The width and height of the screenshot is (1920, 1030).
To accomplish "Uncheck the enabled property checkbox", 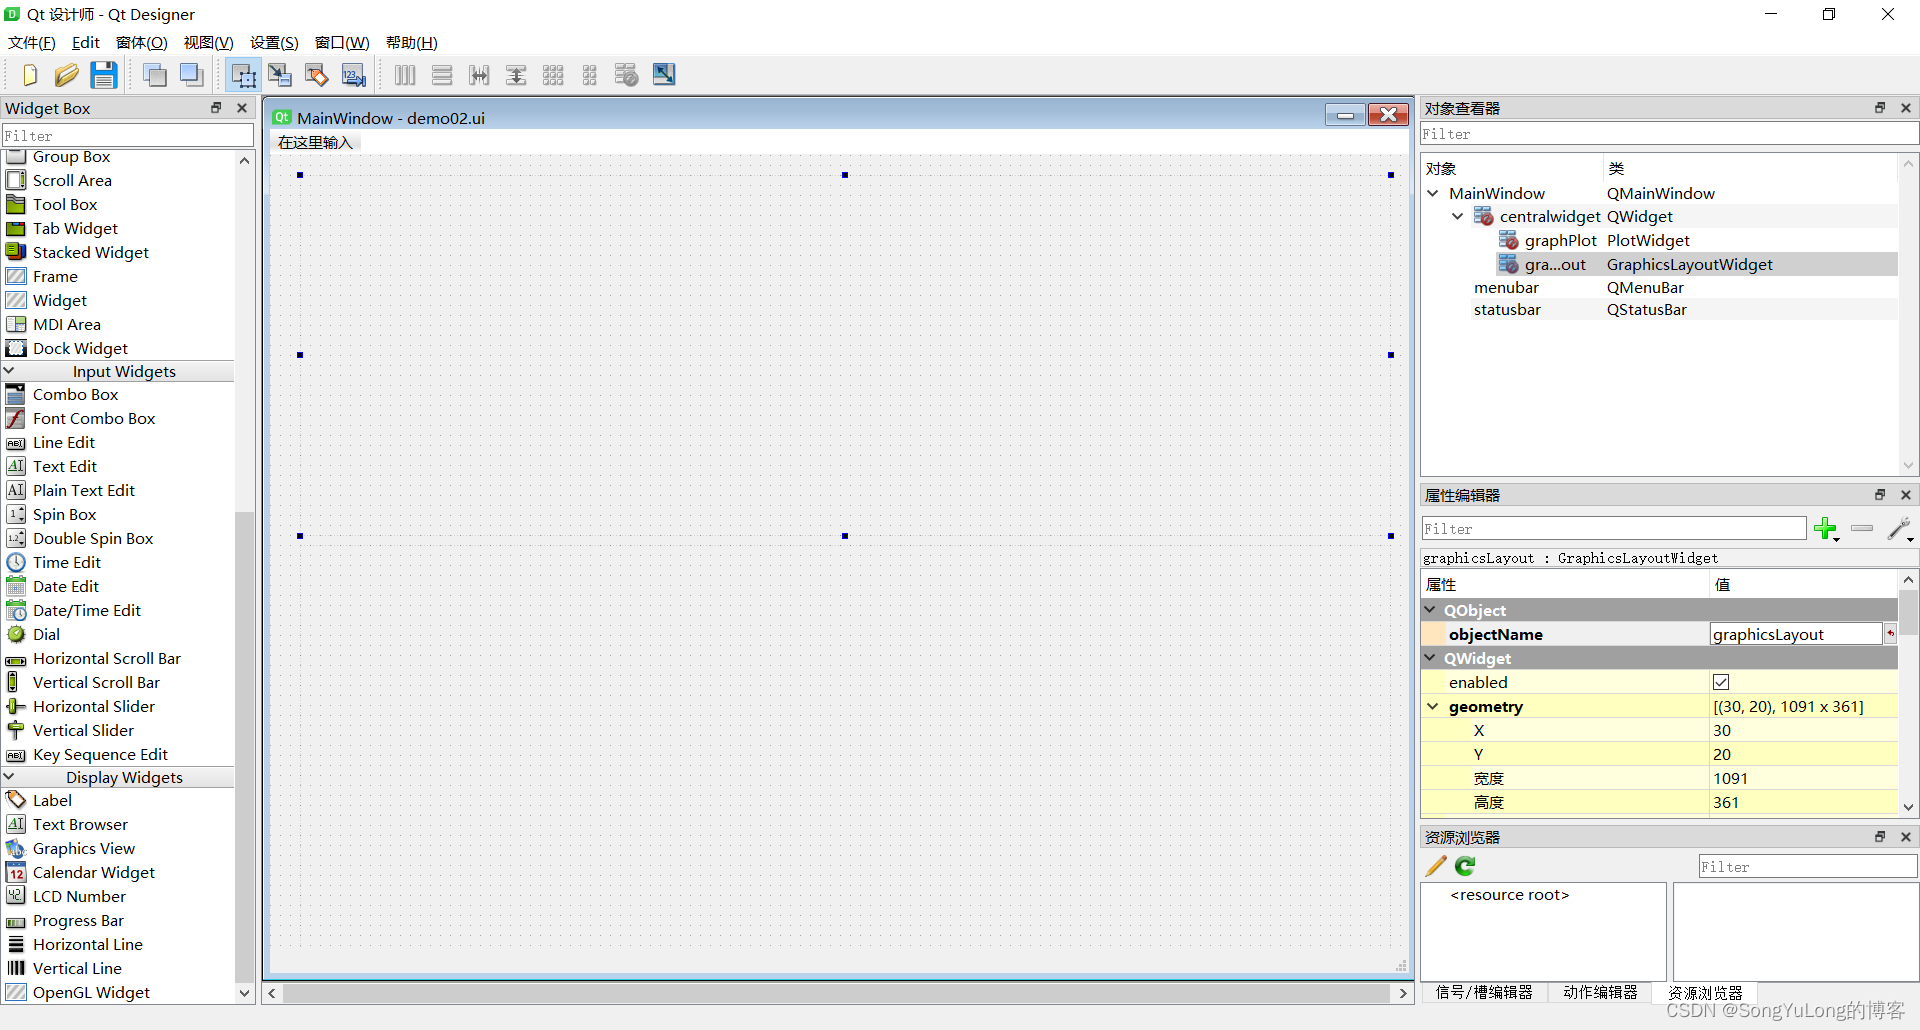I will point(1721,681).
